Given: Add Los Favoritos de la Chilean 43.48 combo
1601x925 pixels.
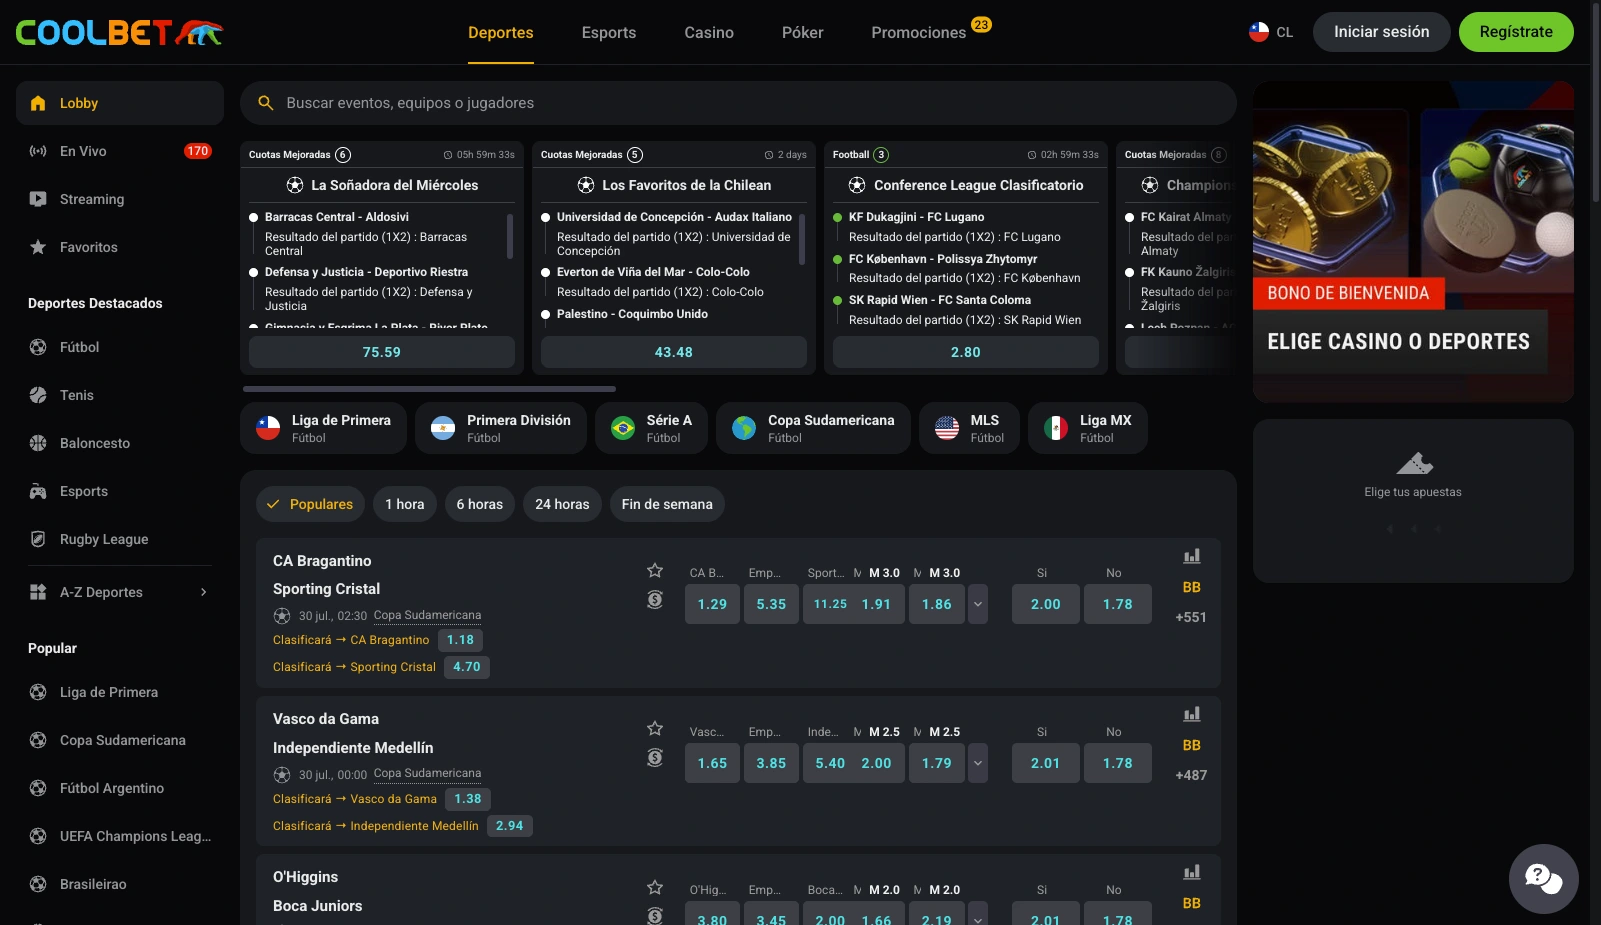Looking at the screenshot, I should click(x=674, y=352).
